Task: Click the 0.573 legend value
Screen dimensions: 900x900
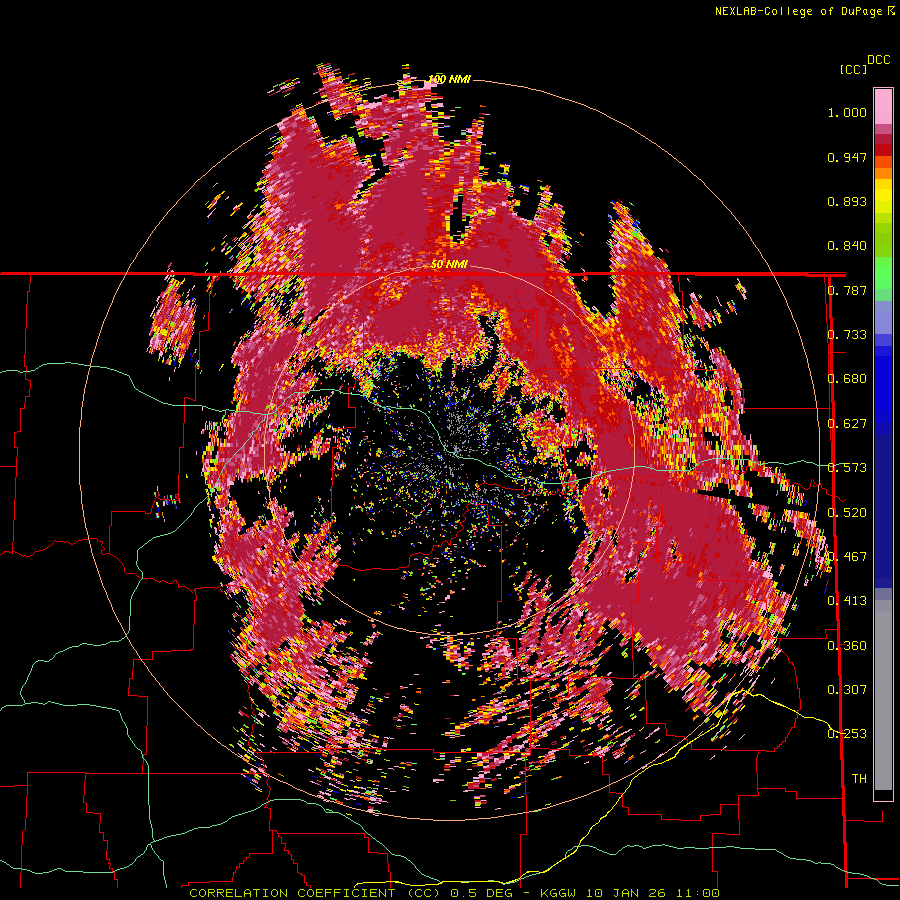Action: [847, 468]
